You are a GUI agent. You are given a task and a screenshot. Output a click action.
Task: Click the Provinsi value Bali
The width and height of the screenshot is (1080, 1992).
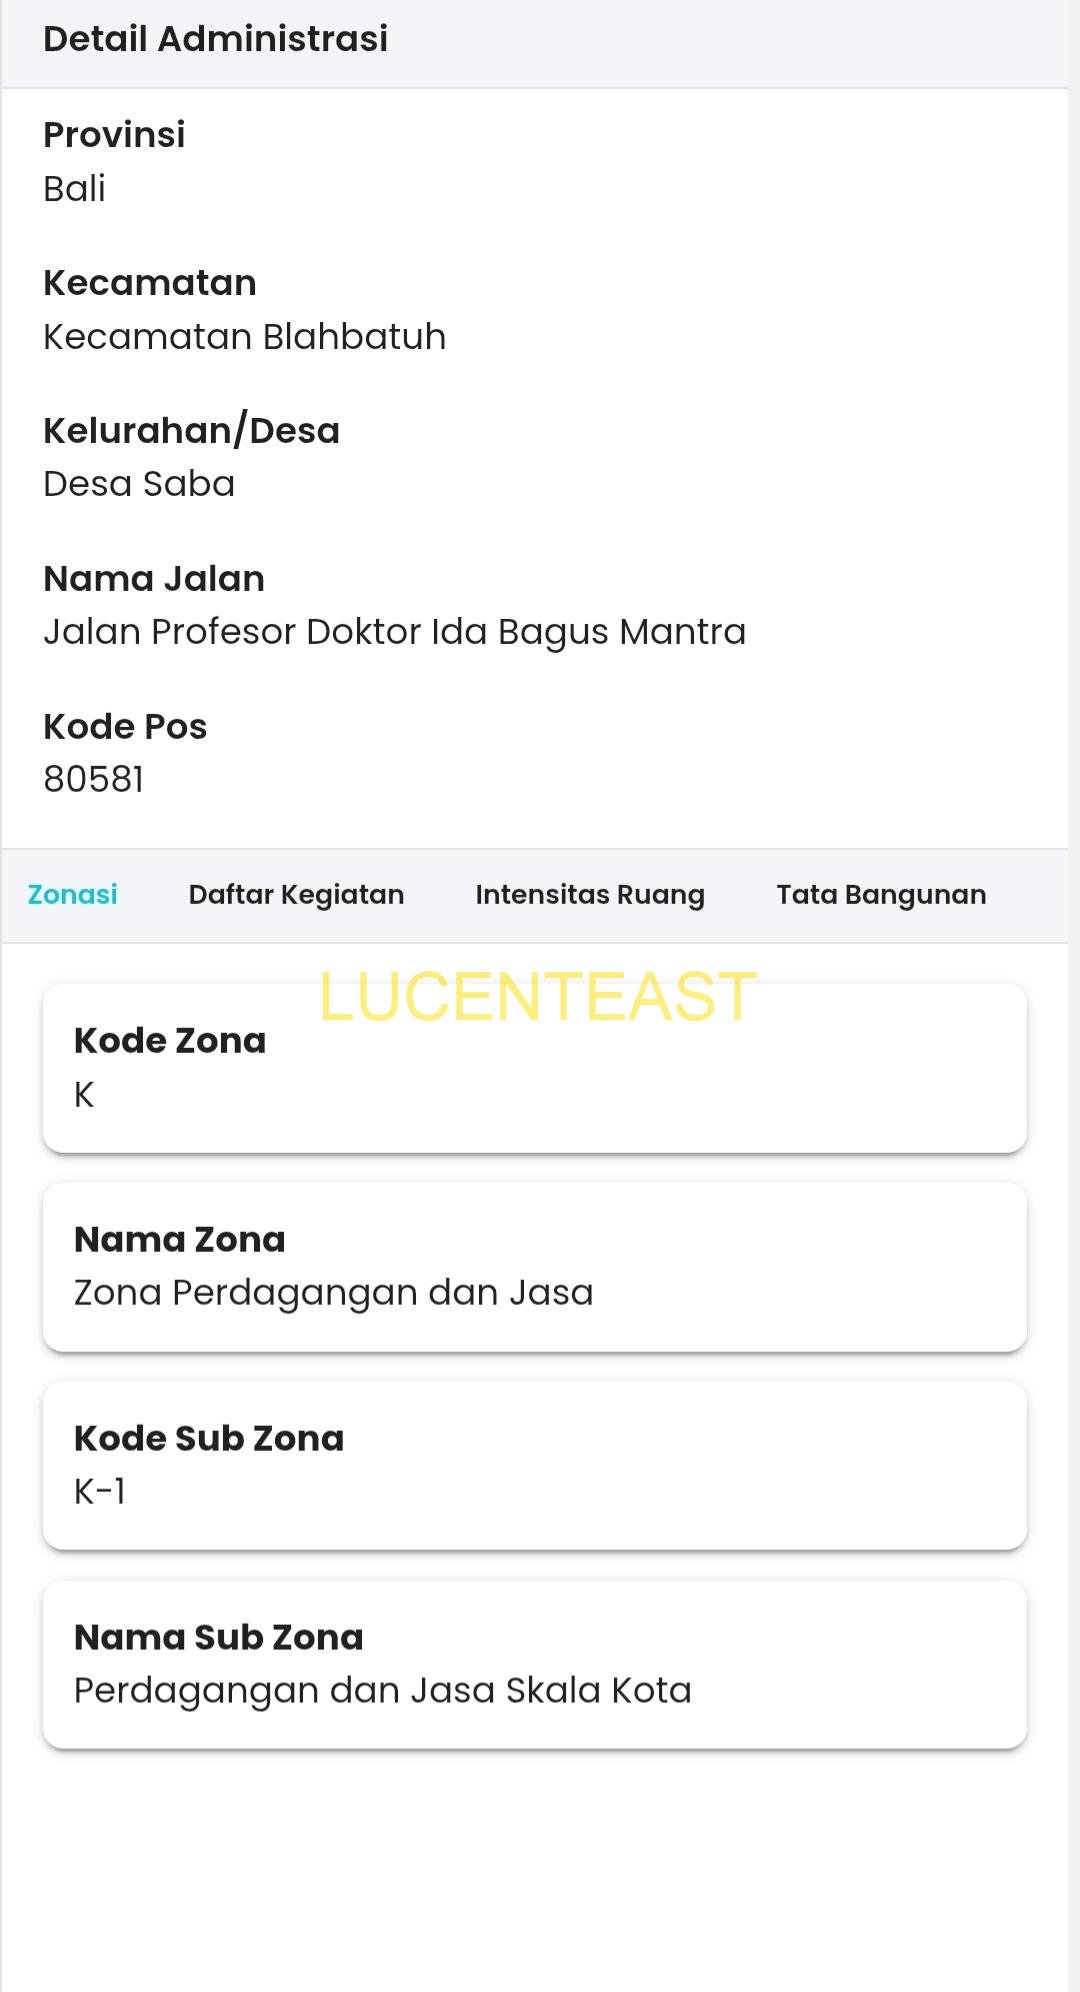point(74,189)
